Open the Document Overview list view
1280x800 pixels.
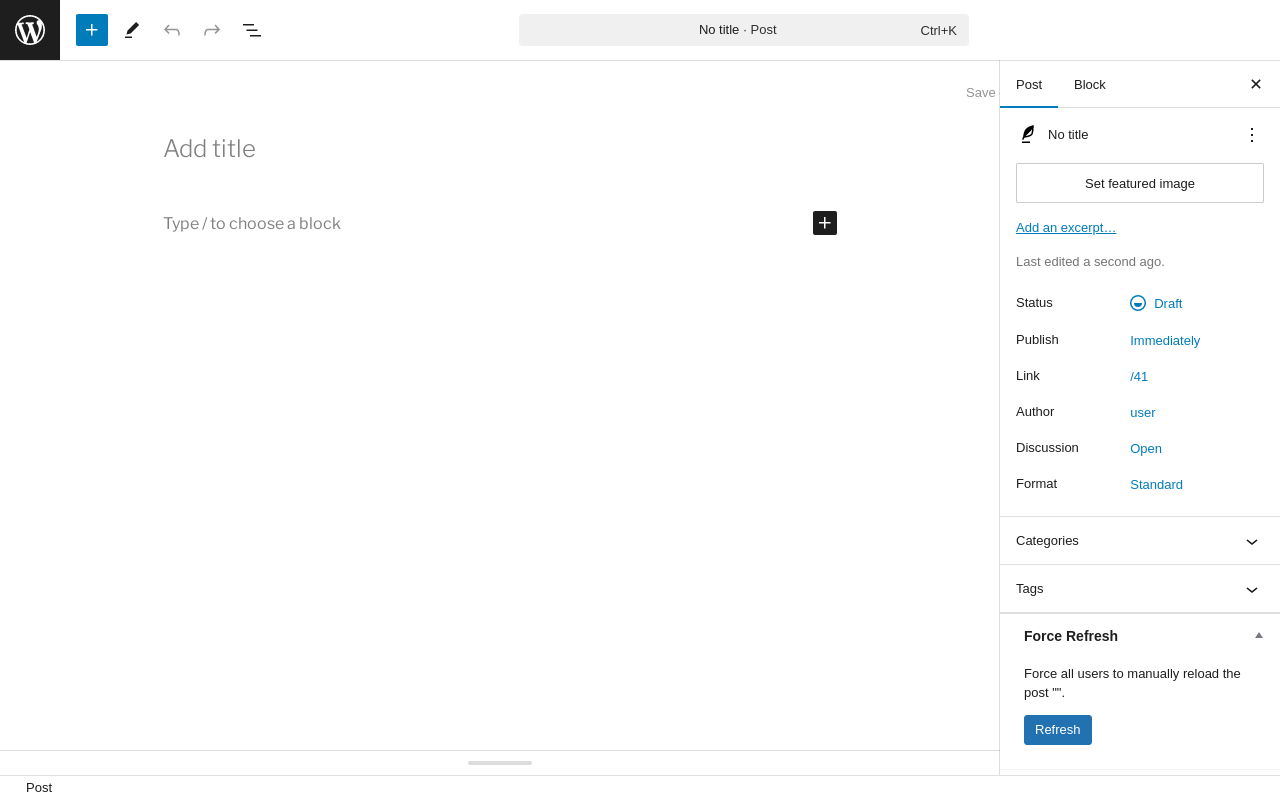(x=252, y=30)
